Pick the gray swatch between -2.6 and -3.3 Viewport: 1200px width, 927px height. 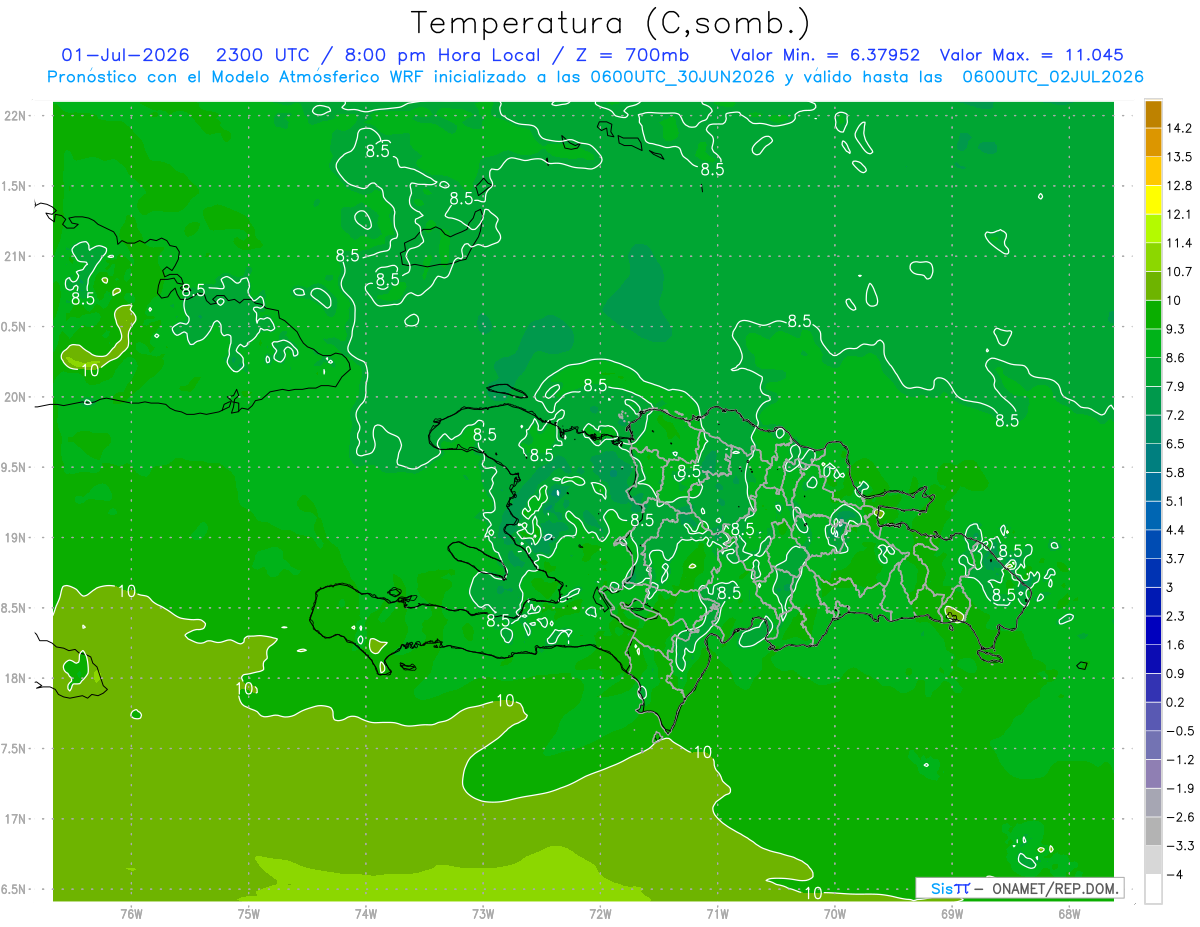tap(1153, 831)
